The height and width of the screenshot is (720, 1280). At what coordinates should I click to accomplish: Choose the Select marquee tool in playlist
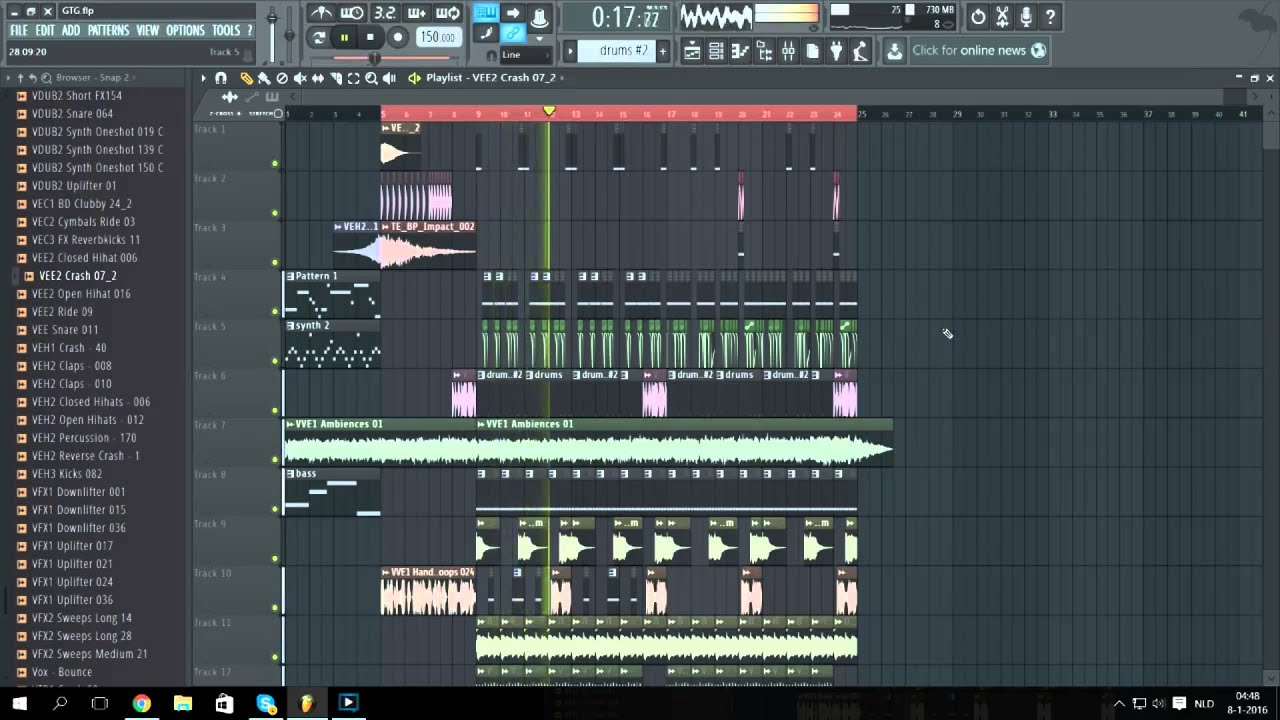pyautogui.click(x=353, y=78)
